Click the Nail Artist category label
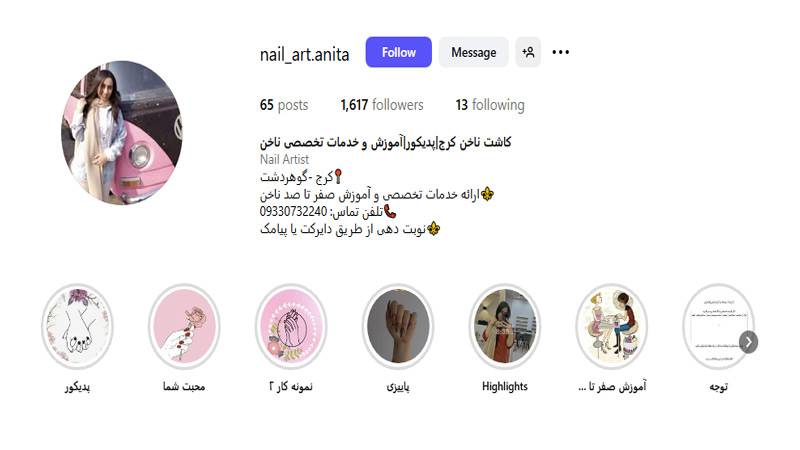This screenshot has width=800, height=450. coord(284,159)
